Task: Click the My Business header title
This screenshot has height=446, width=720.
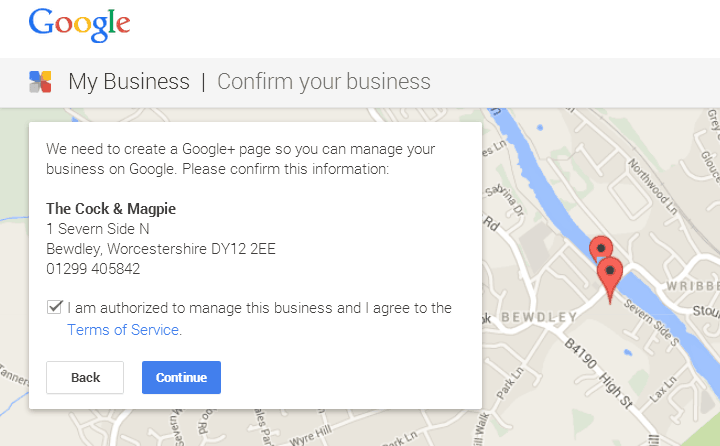Action: pos(129,82)
